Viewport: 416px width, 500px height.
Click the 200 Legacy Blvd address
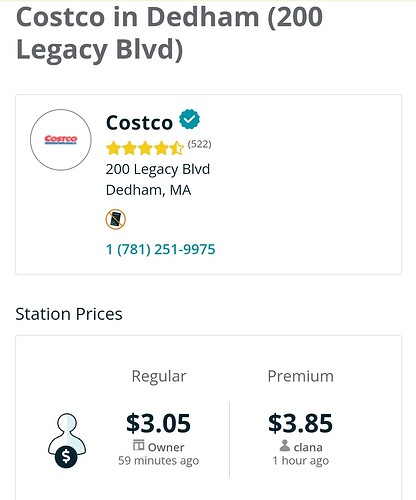click(158, 169)
